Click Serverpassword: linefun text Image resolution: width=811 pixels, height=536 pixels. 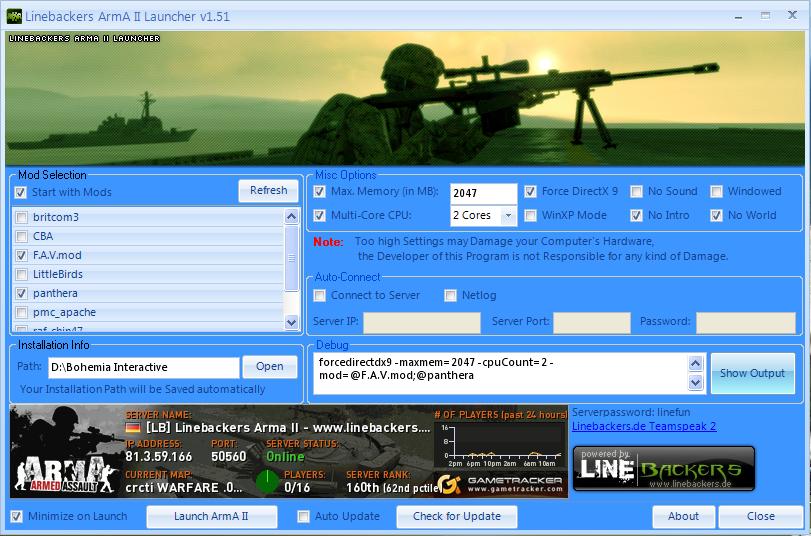pos(631,412)
